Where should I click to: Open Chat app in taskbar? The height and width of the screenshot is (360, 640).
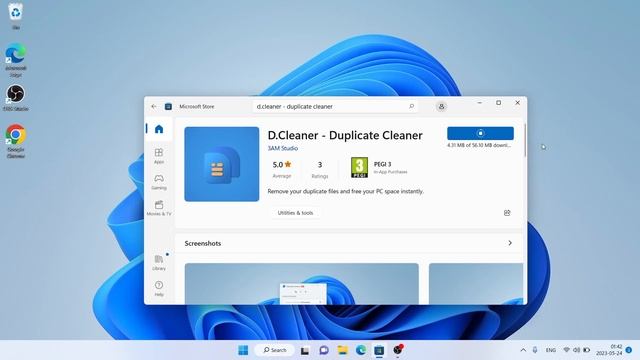pyautogui.click(x=324, y=350)
